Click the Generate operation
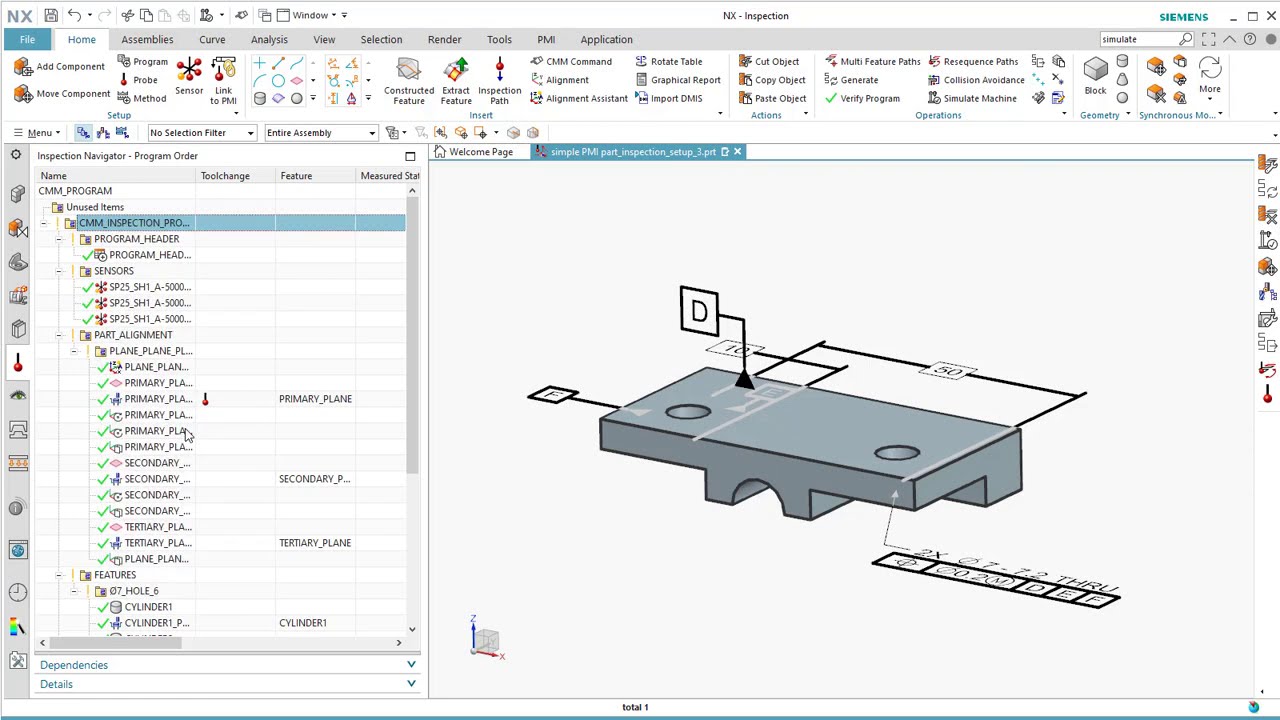The image size is (1280, 720). (x=851, y=80)
